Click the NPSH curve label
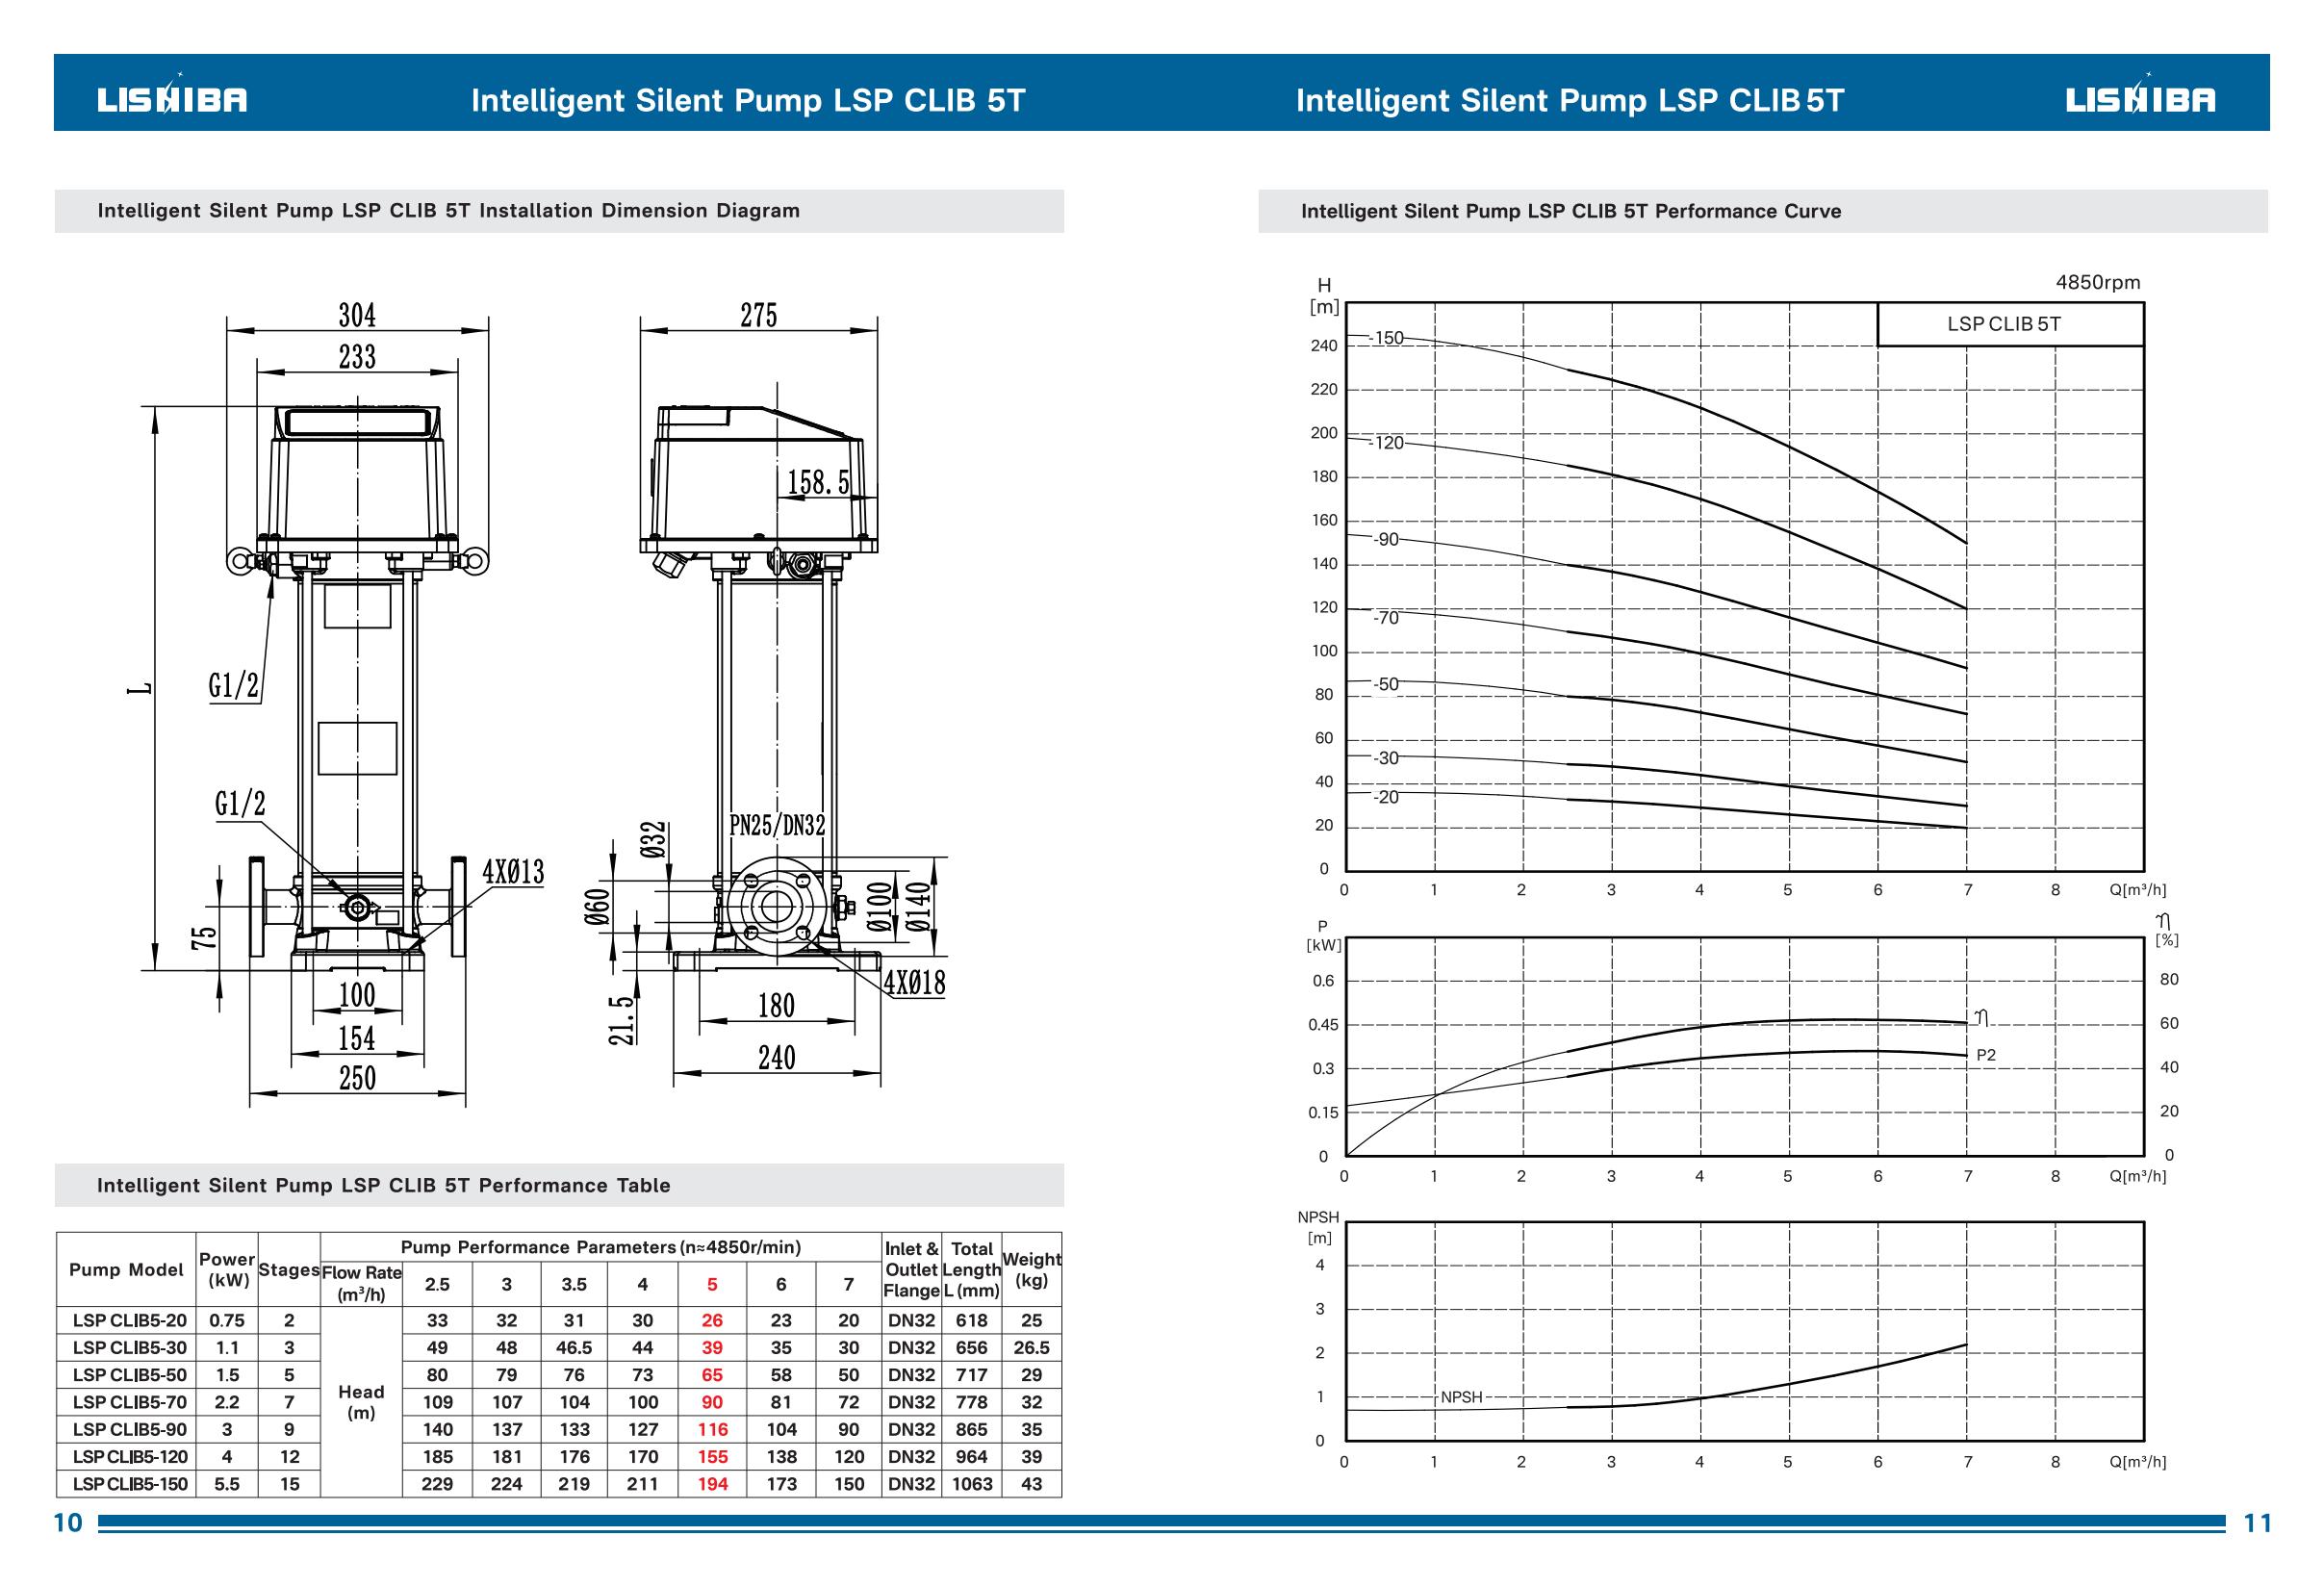 click(x=1461, y=1397)
